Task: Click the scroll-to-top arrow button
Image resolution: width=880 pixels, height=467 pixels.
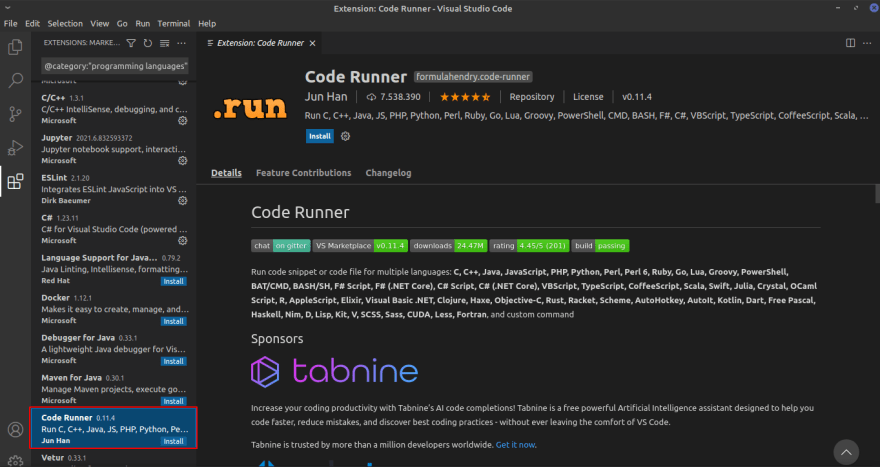Action: [846, 452]
